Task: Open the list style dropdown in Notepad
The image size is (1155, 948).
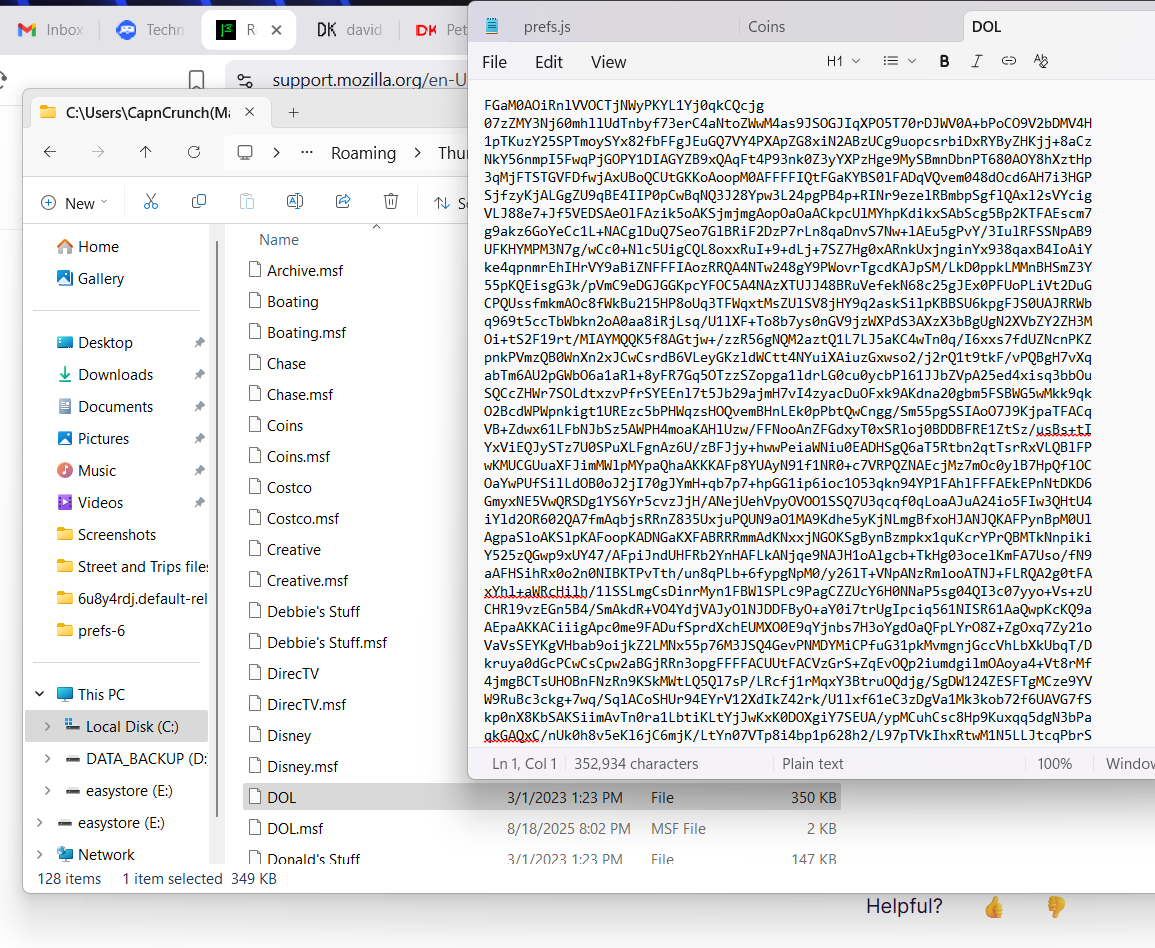Action: click(897, 61)
